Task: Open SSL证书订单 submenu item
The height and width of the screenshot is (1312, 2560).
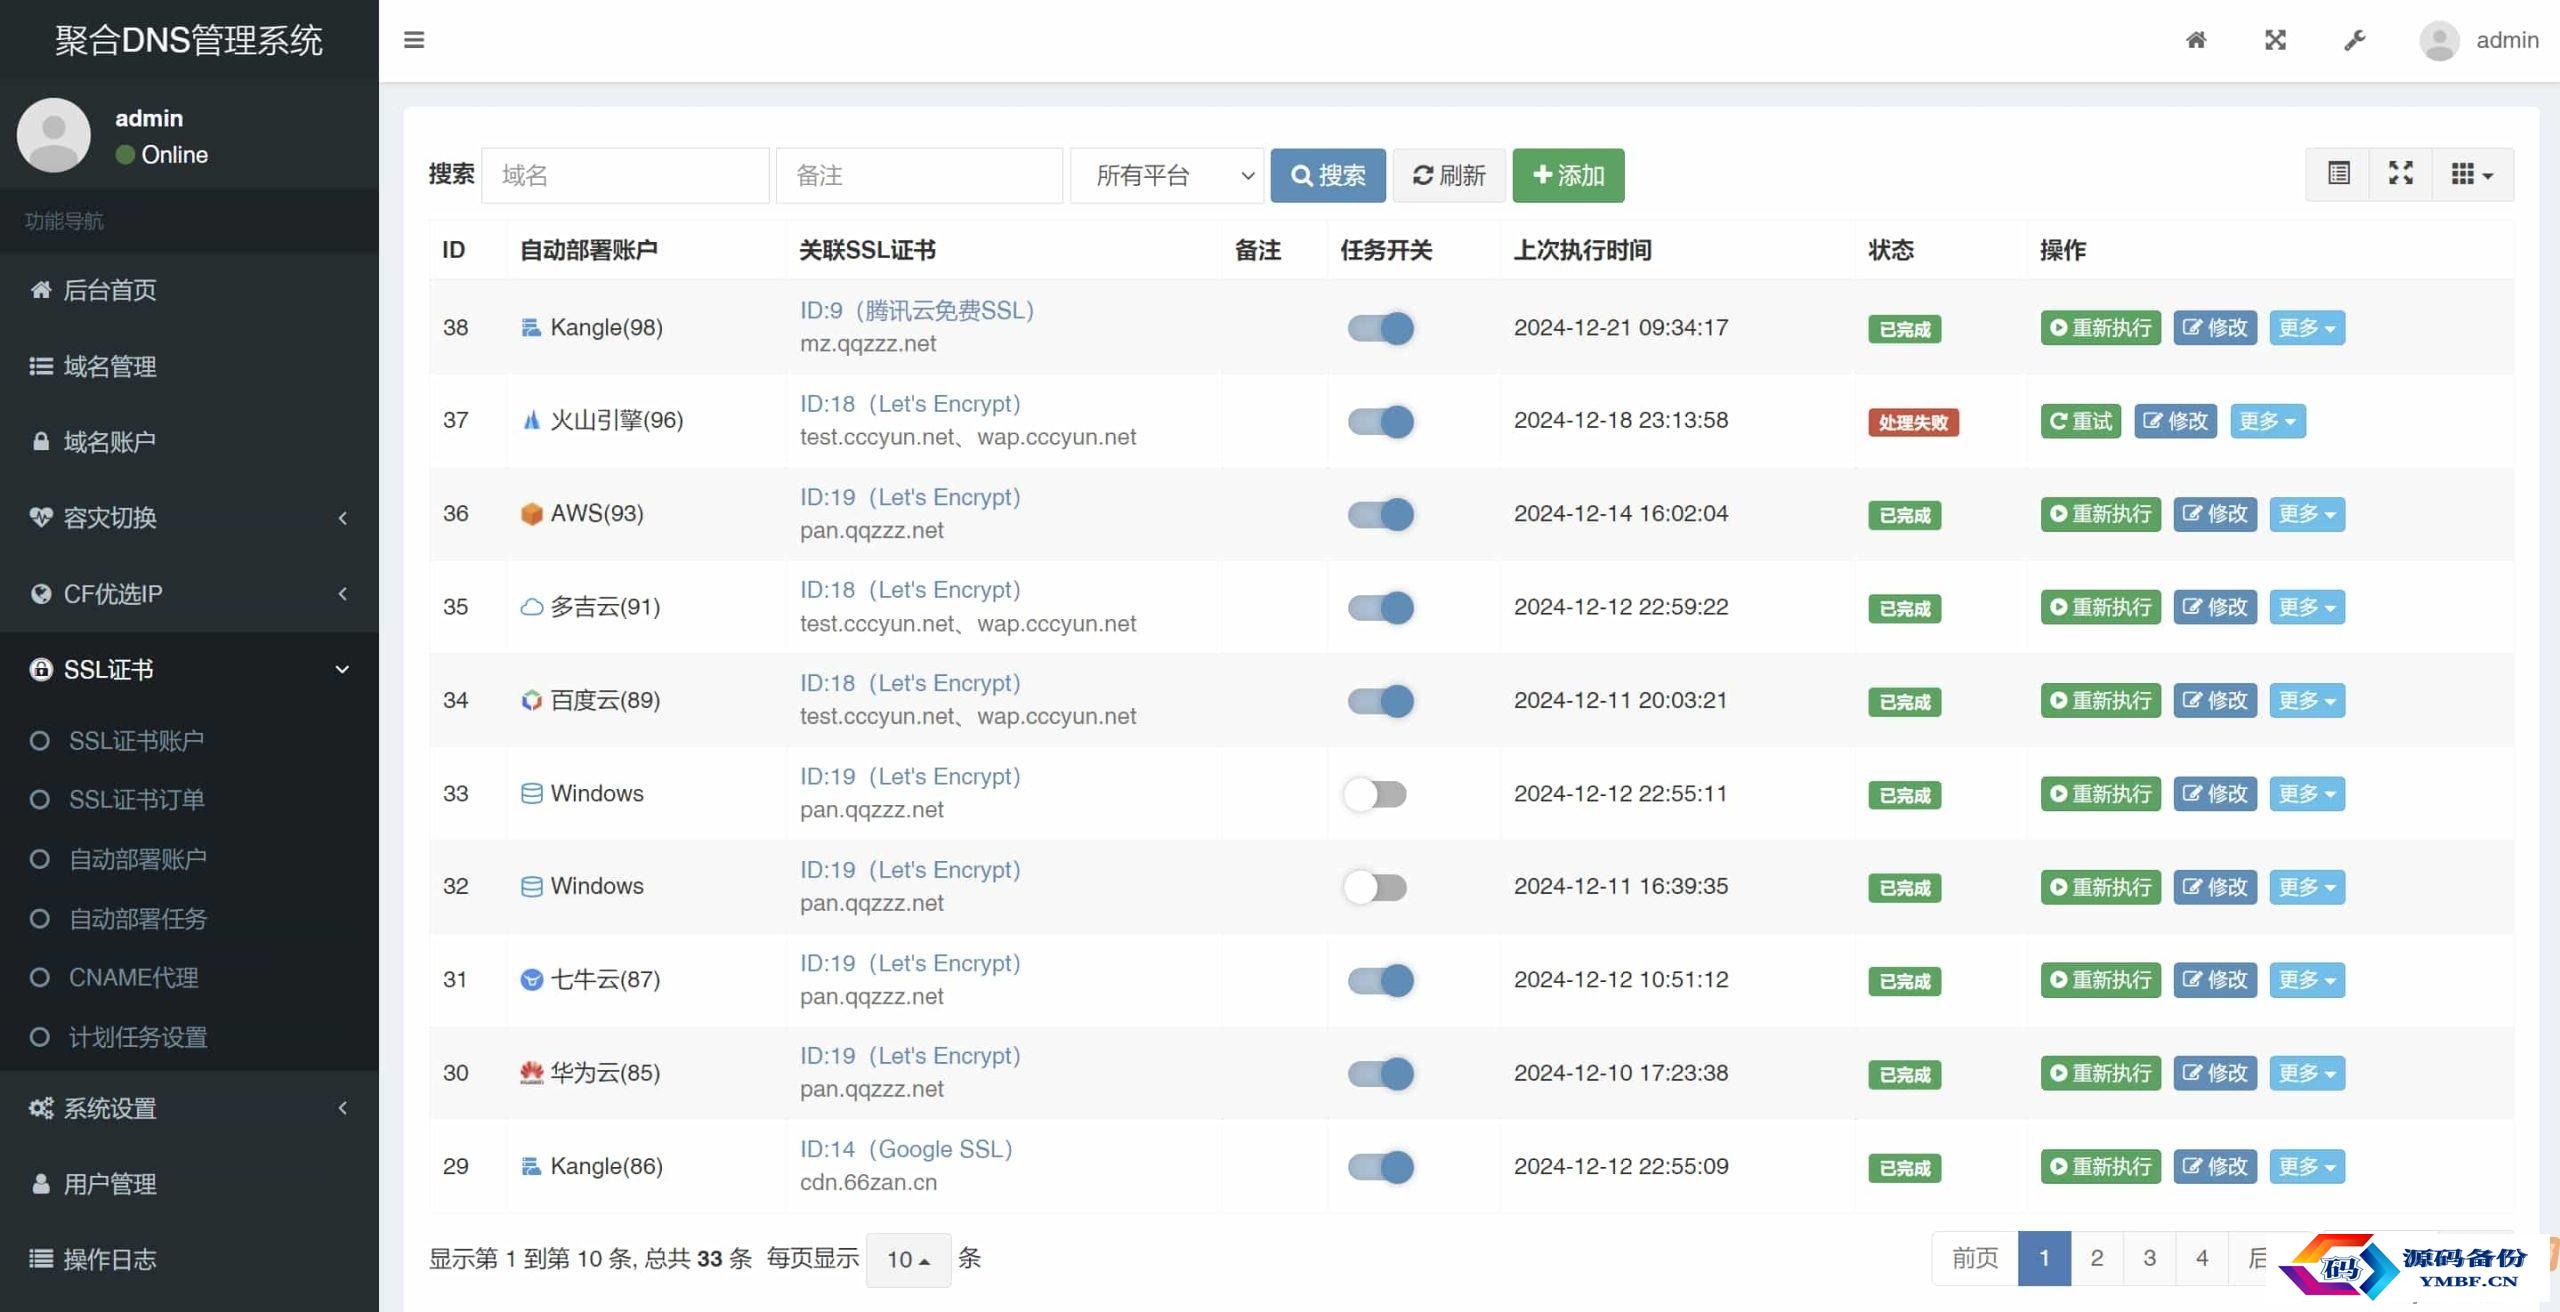Action: tap(189, 800)
